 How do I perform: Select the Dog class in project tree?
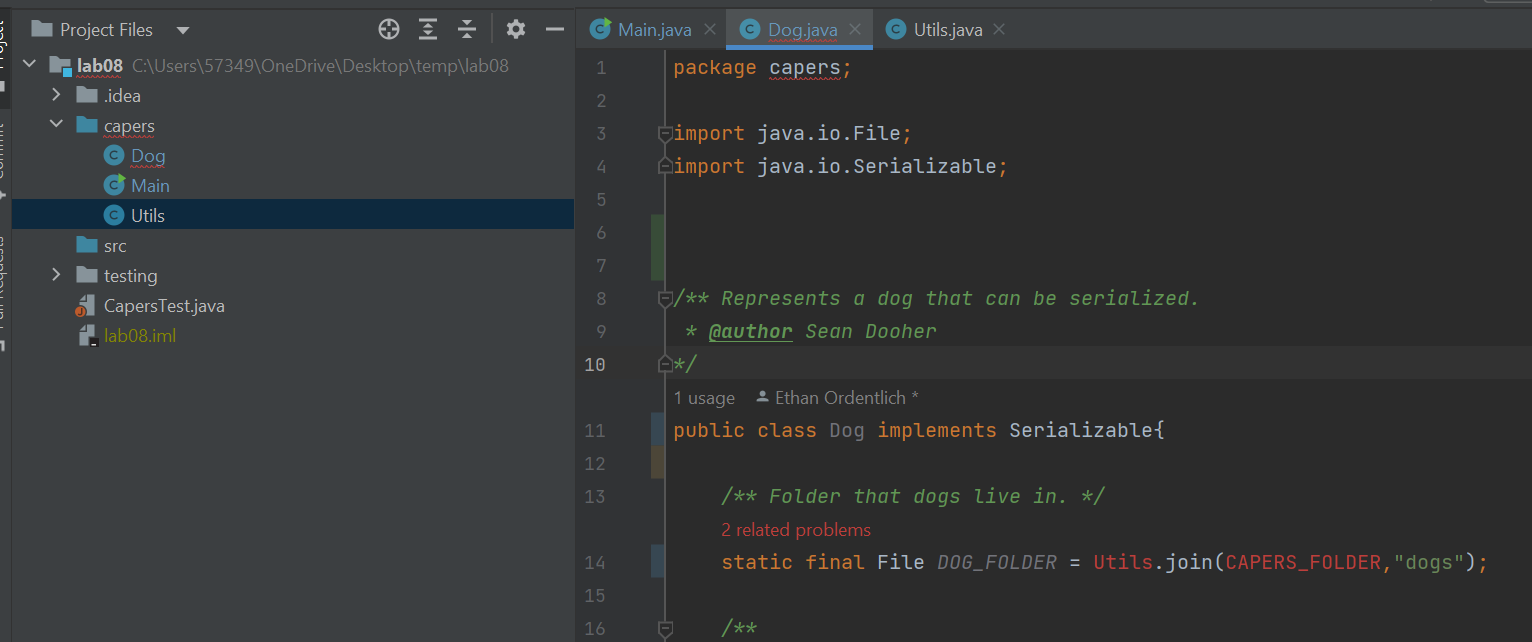click(x=148, y=156)
